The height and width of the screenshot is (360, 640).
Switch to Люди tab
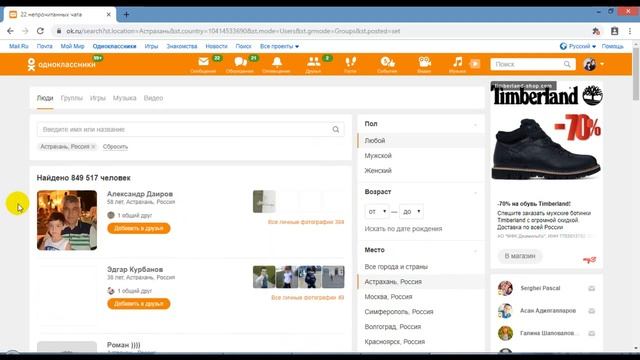[x=45, y=98]
